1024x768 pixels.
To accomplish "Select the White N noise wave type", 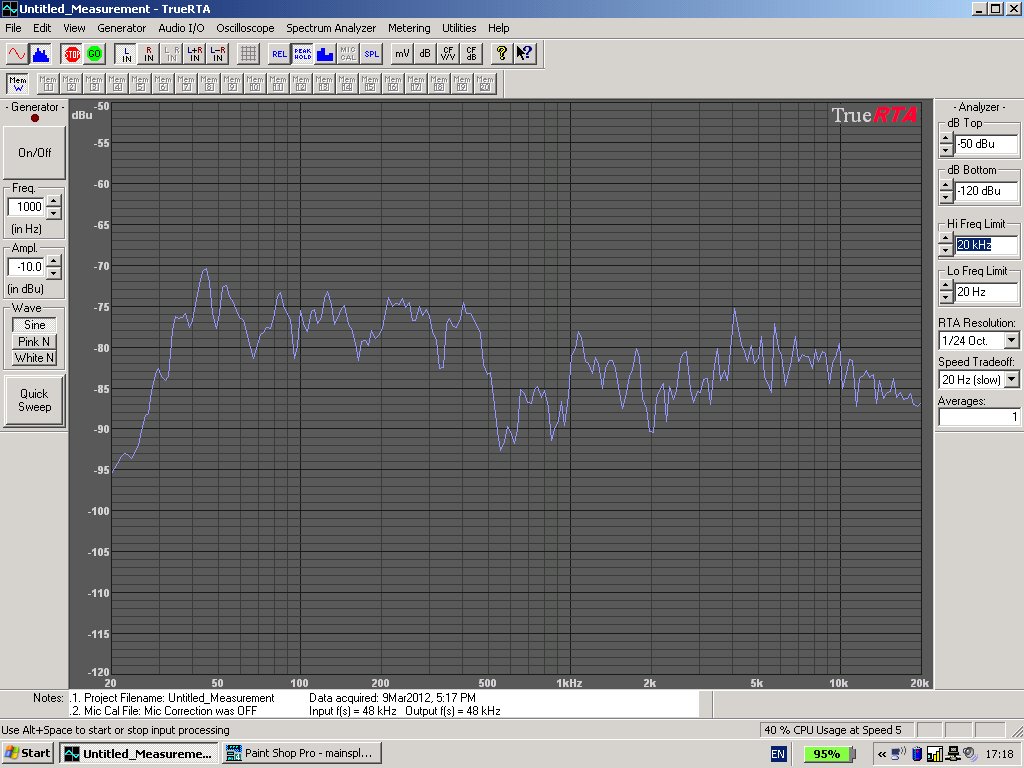I will pos(35,358).
